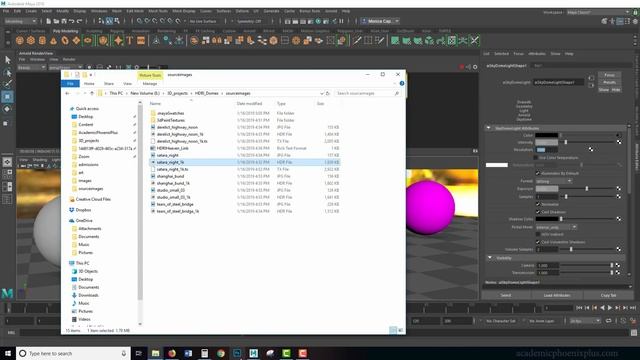Collapse SkyDomeLight Attributes section

pyautogui.click(x=488, y=128)
